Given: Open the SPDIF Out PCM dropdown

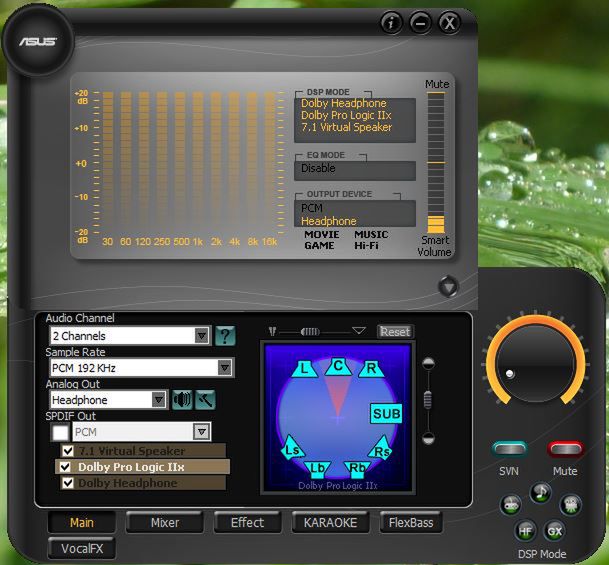Looking at the screenshot, I should pyautogui.click(x=202, y=432).
